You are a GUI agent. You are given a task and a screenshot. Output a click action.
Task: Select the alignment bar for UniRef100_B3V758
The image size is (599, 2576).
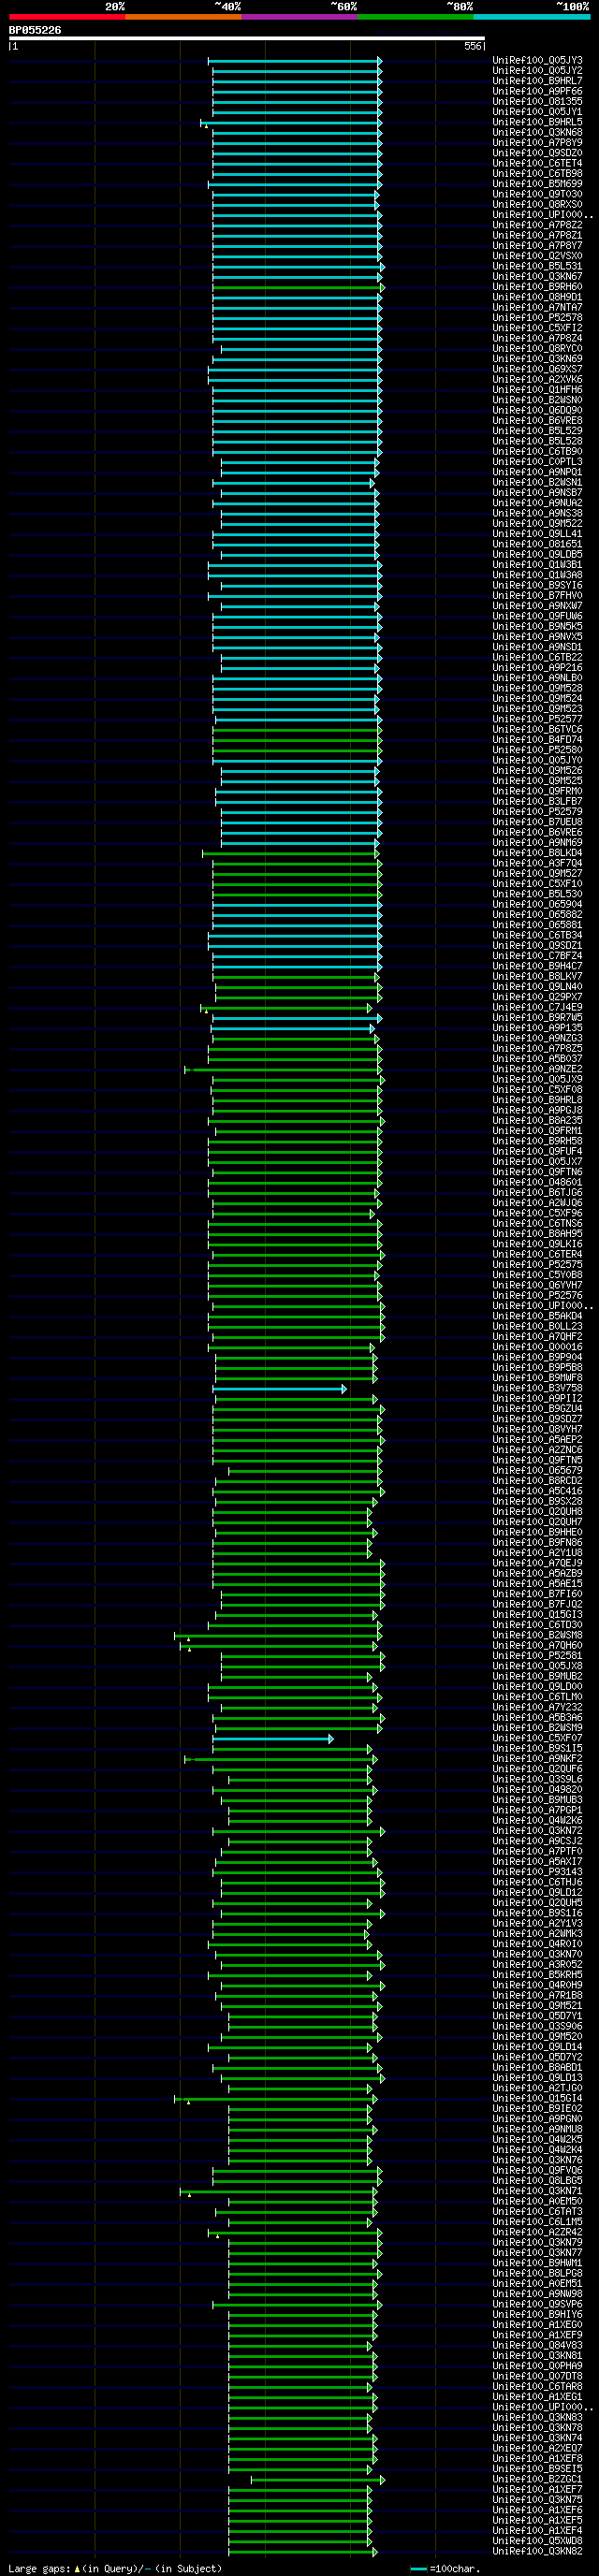279,1389
